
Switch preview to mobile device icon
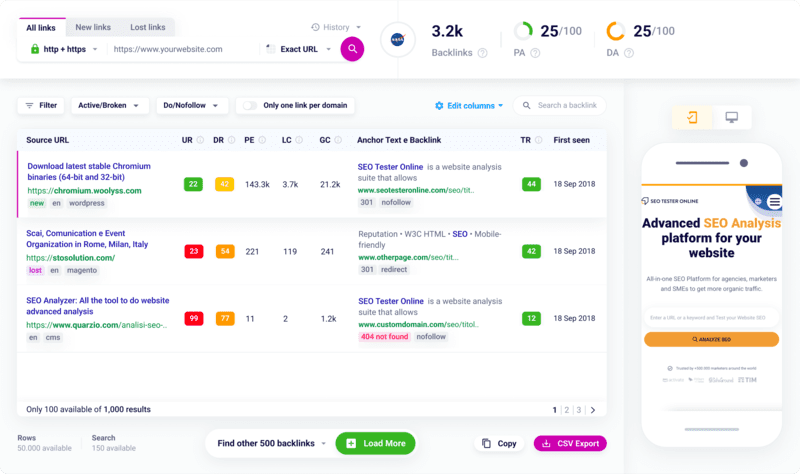coord(692,117)
